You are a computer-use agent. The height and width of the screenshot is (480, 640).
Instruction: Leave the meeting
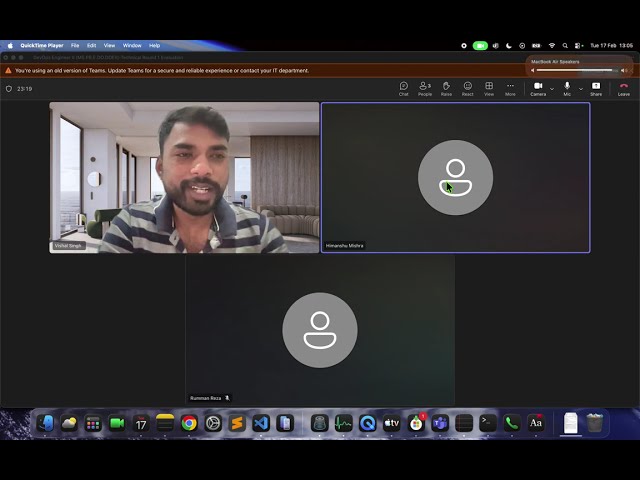624,89
